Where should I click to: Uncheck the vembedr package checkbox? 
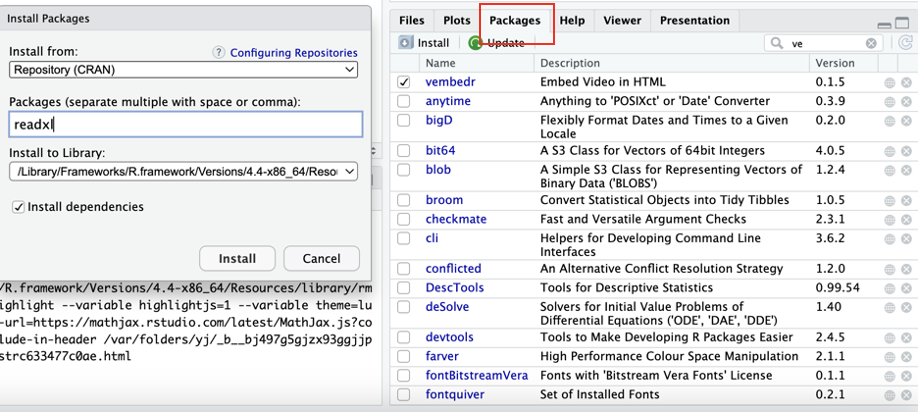click(404, 82)
